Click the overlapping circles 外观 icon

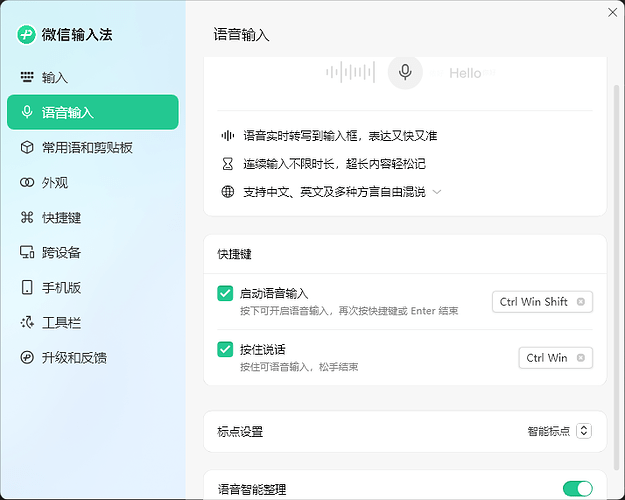coord(27,183)
